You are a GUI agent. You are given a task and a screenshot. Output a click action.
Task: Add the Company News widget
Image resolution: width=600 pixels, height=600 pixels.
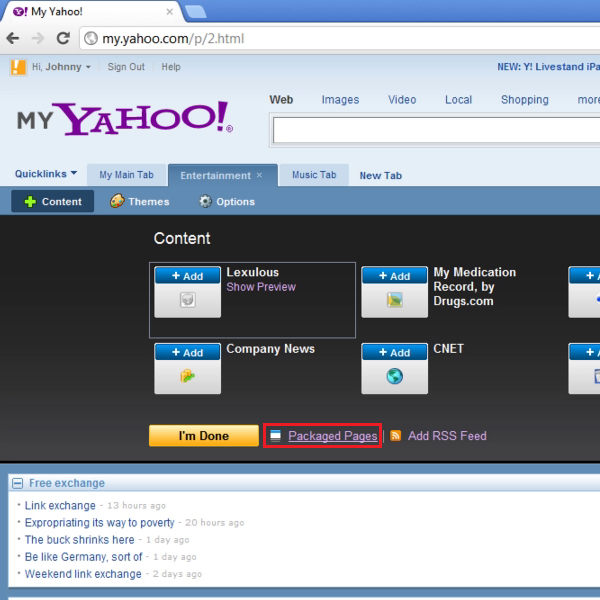tap(188, 352)
